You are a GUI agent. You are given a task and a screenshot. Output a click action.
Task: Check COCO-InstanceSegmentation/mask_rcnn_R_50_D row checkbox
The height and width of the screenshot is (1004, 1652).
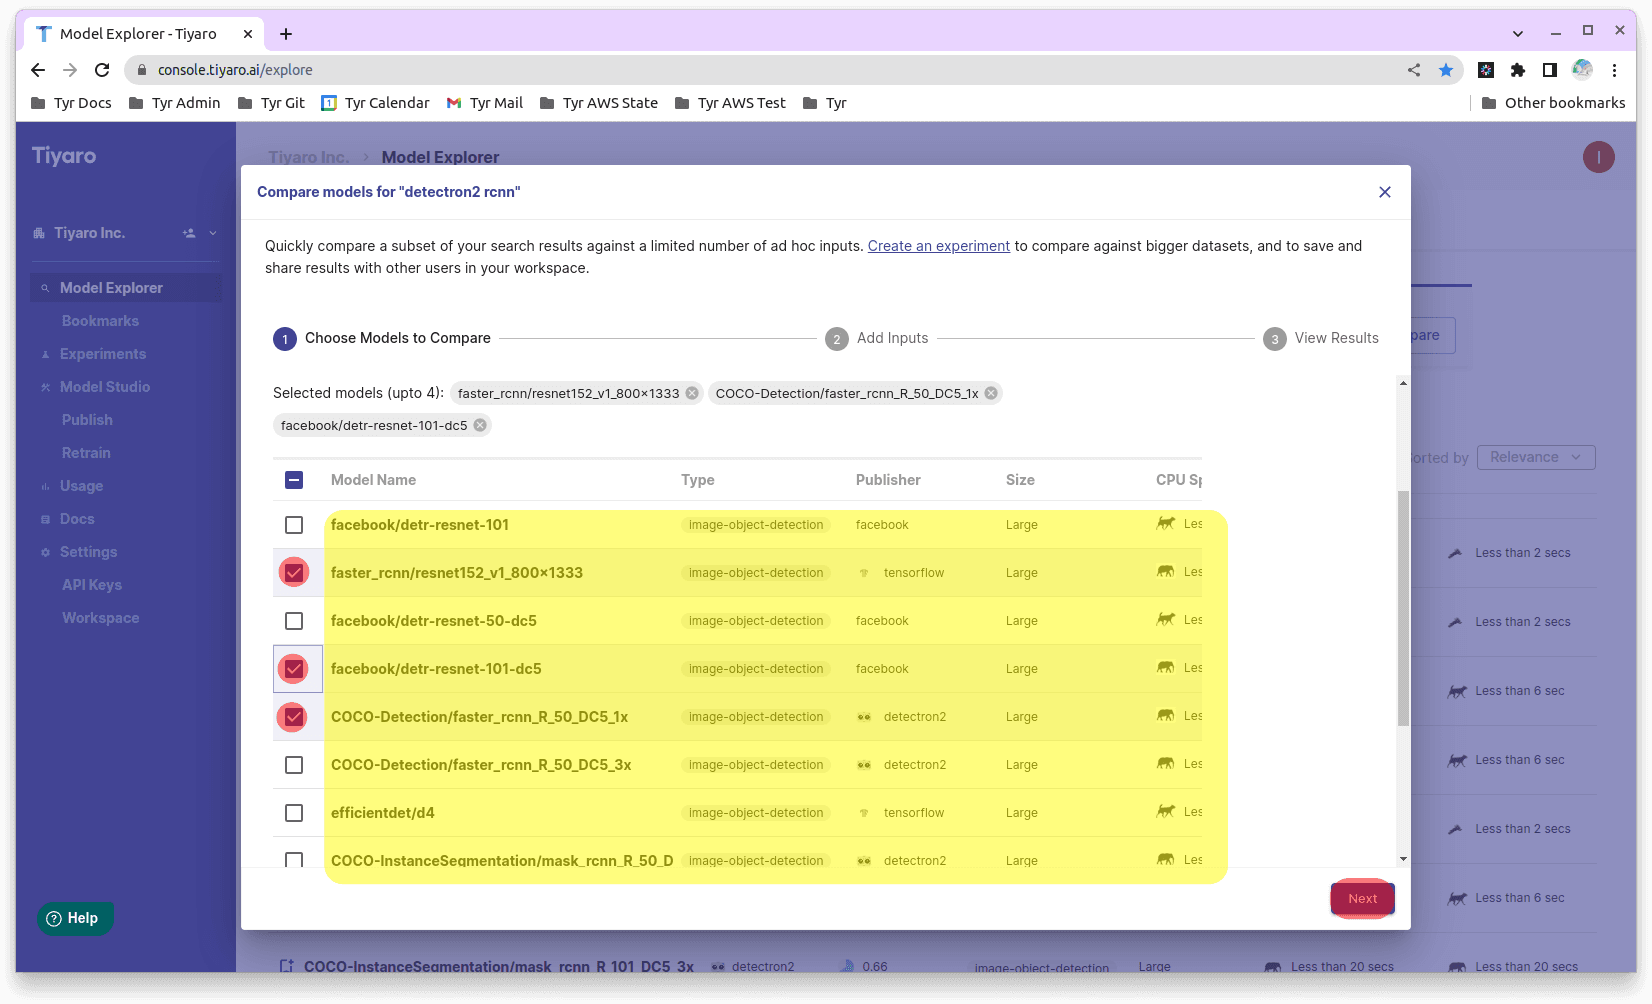click(x=294, y=859)
